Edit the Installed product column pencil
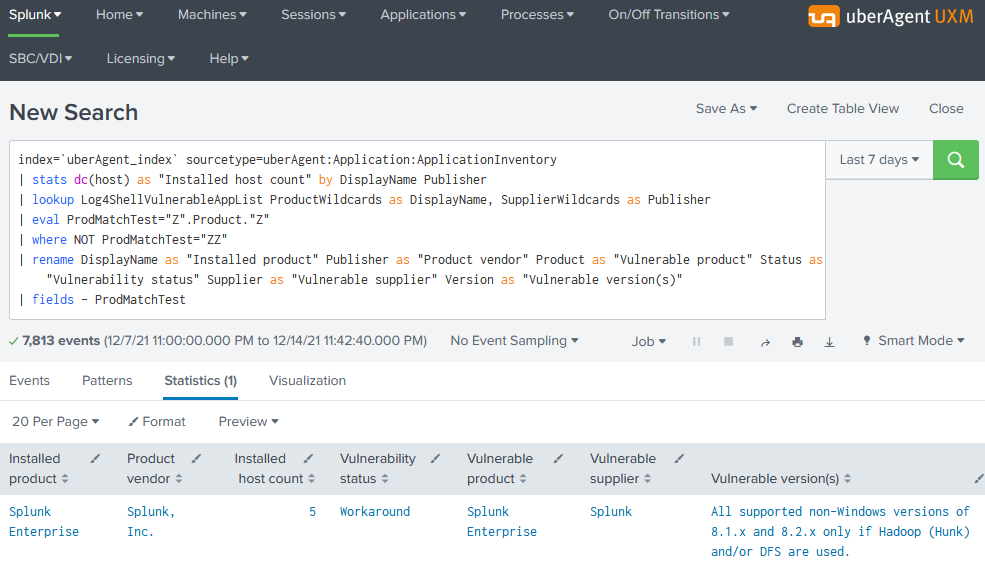This screenshot has width=985, height=565. (95, 459)
